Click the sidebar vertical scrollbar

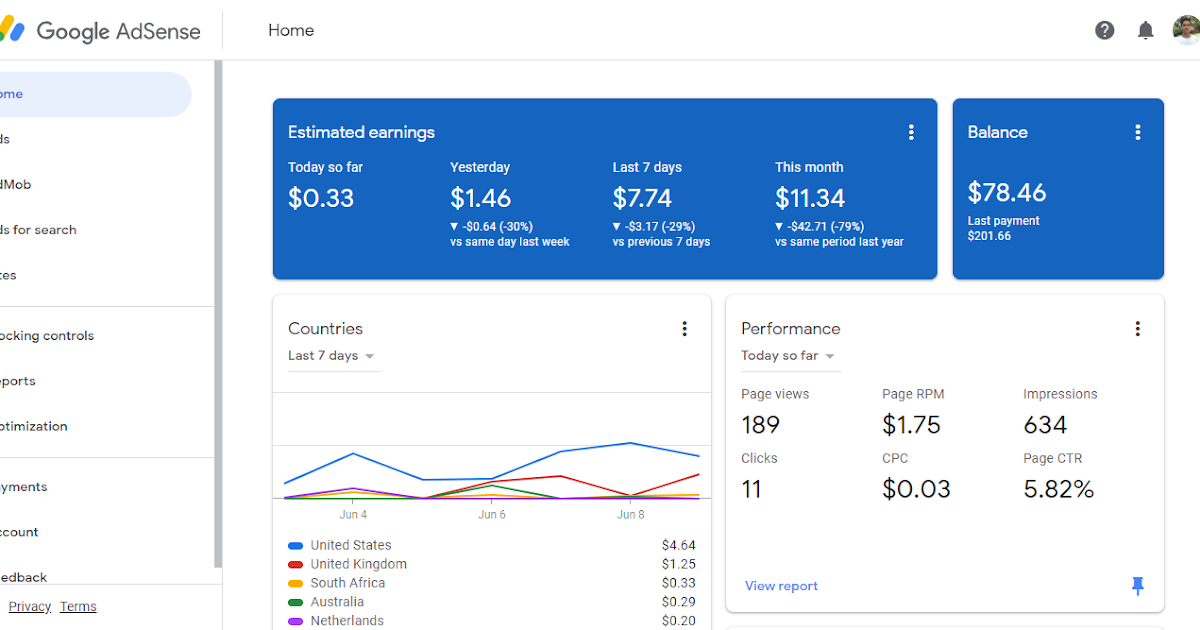(218, 300)
